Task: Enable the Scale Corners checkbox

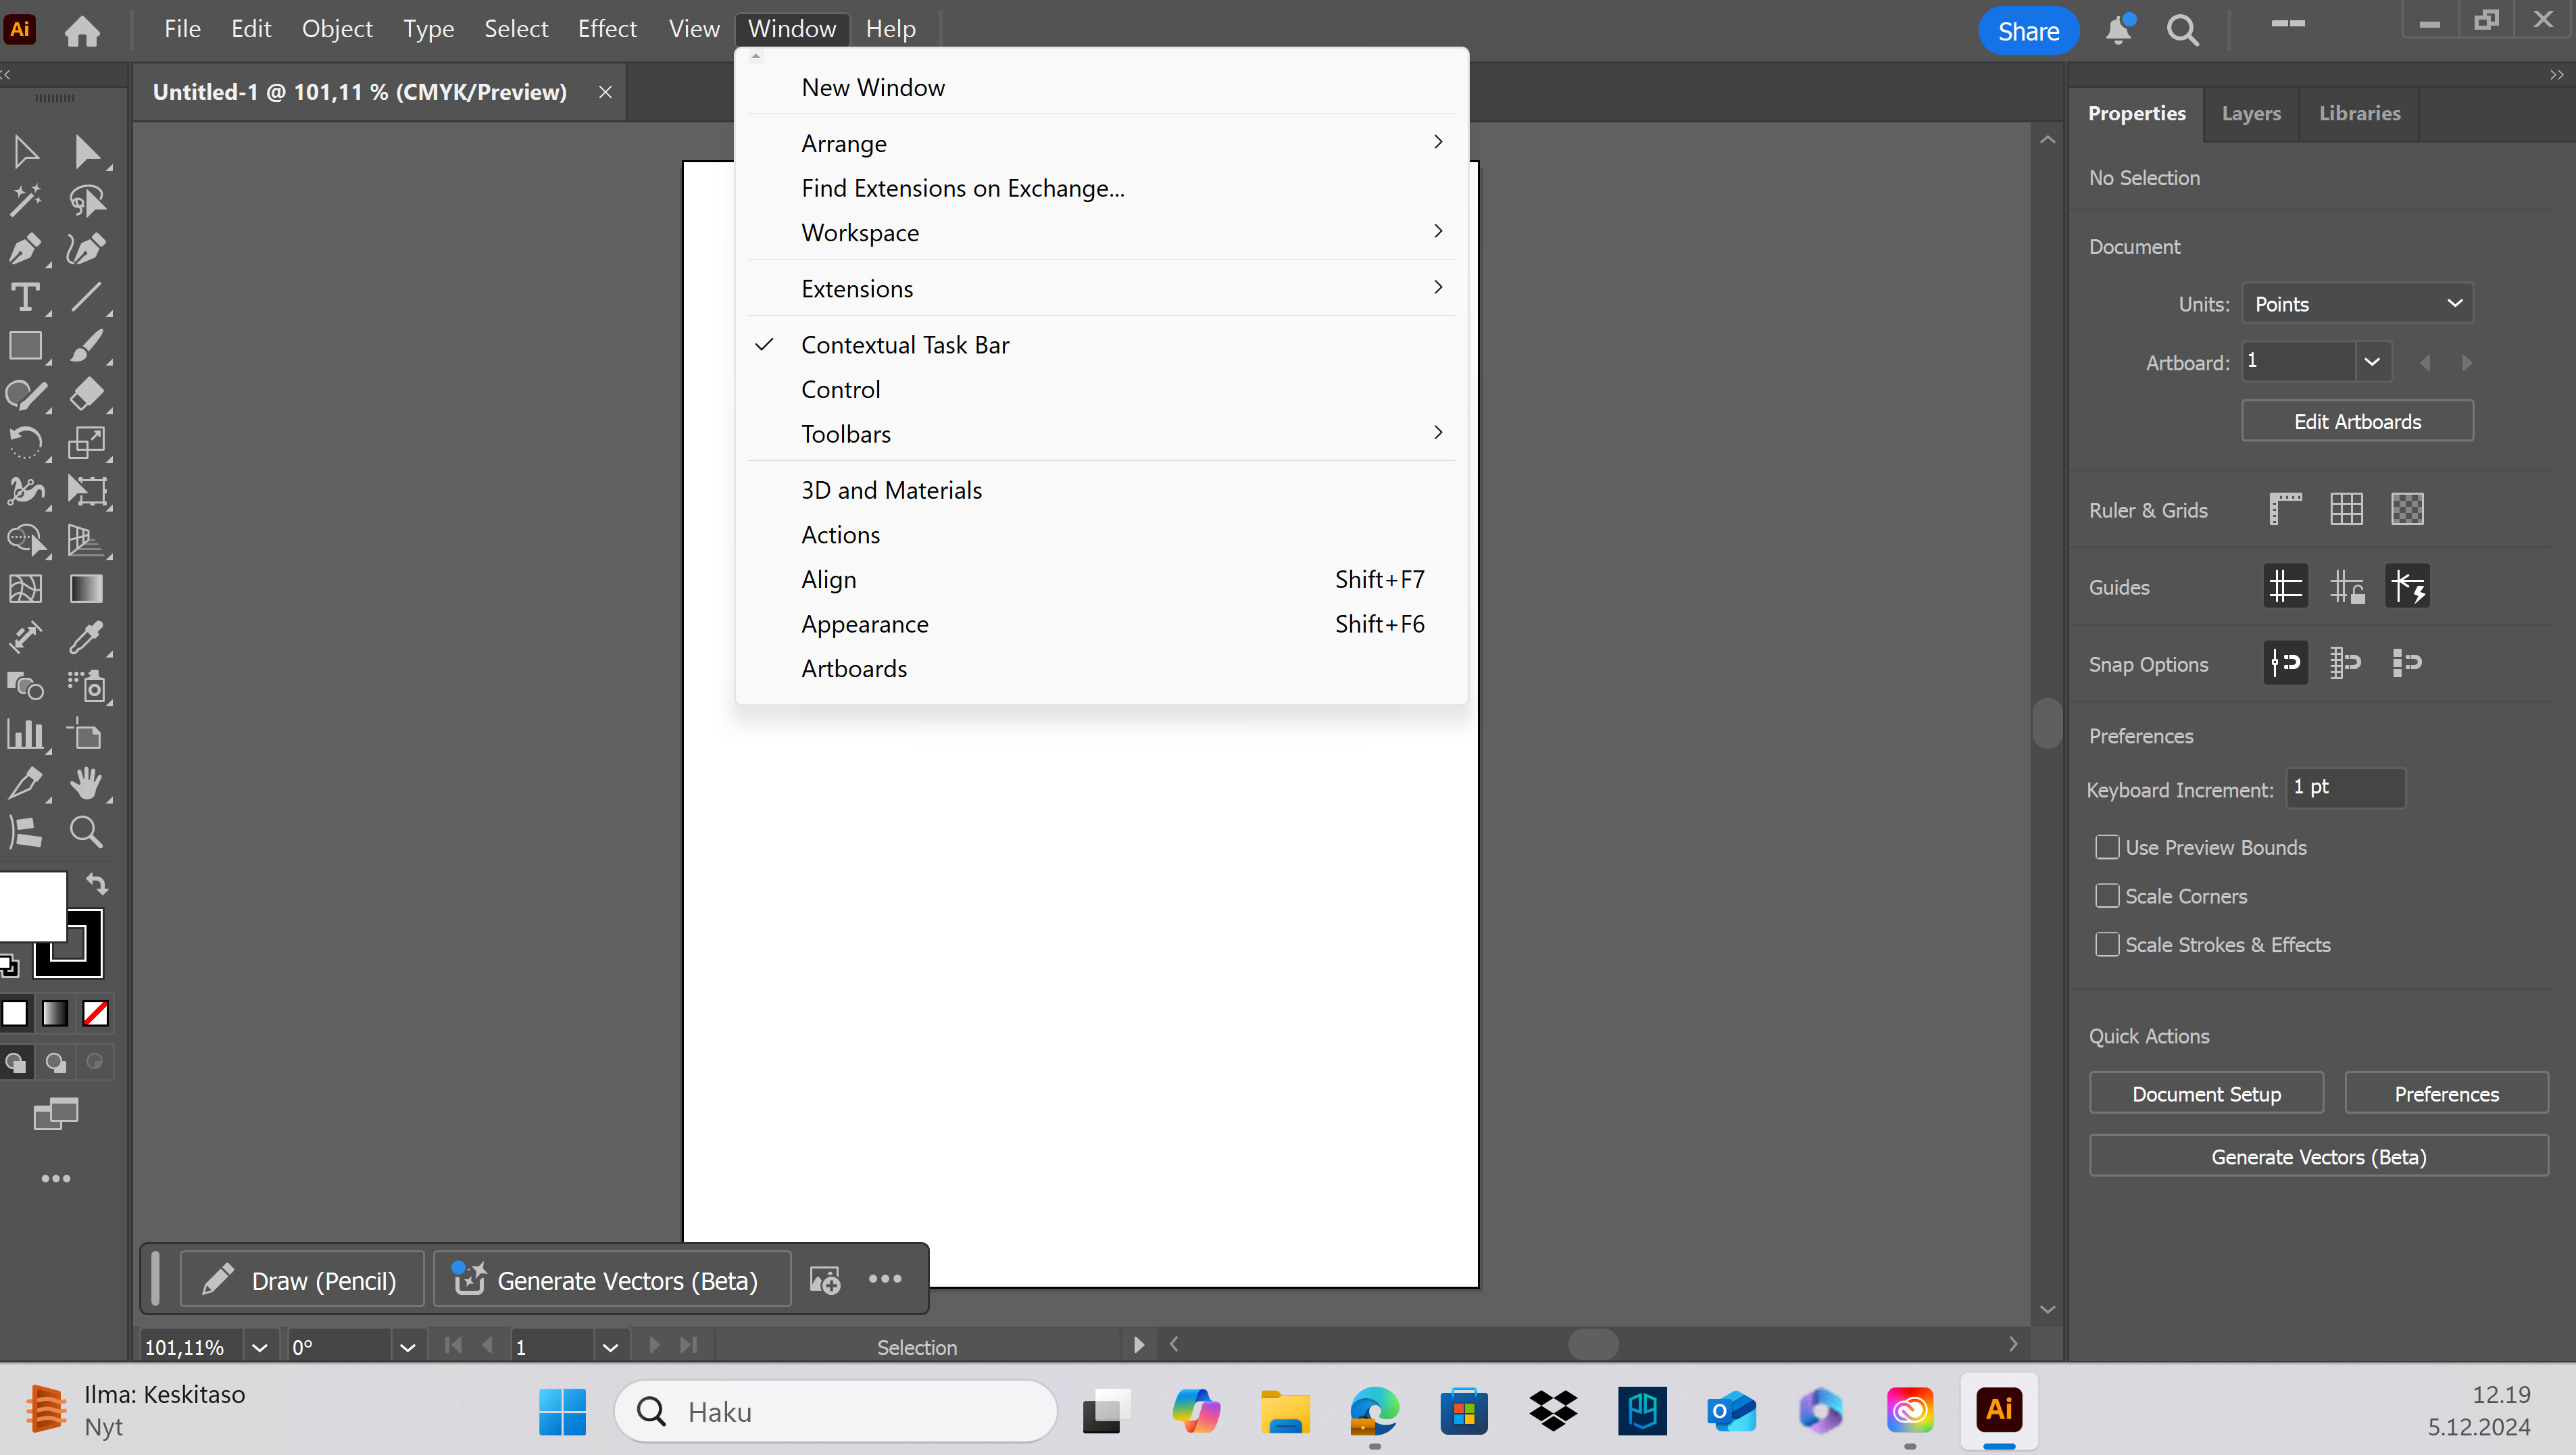Action: [2108, 895]
